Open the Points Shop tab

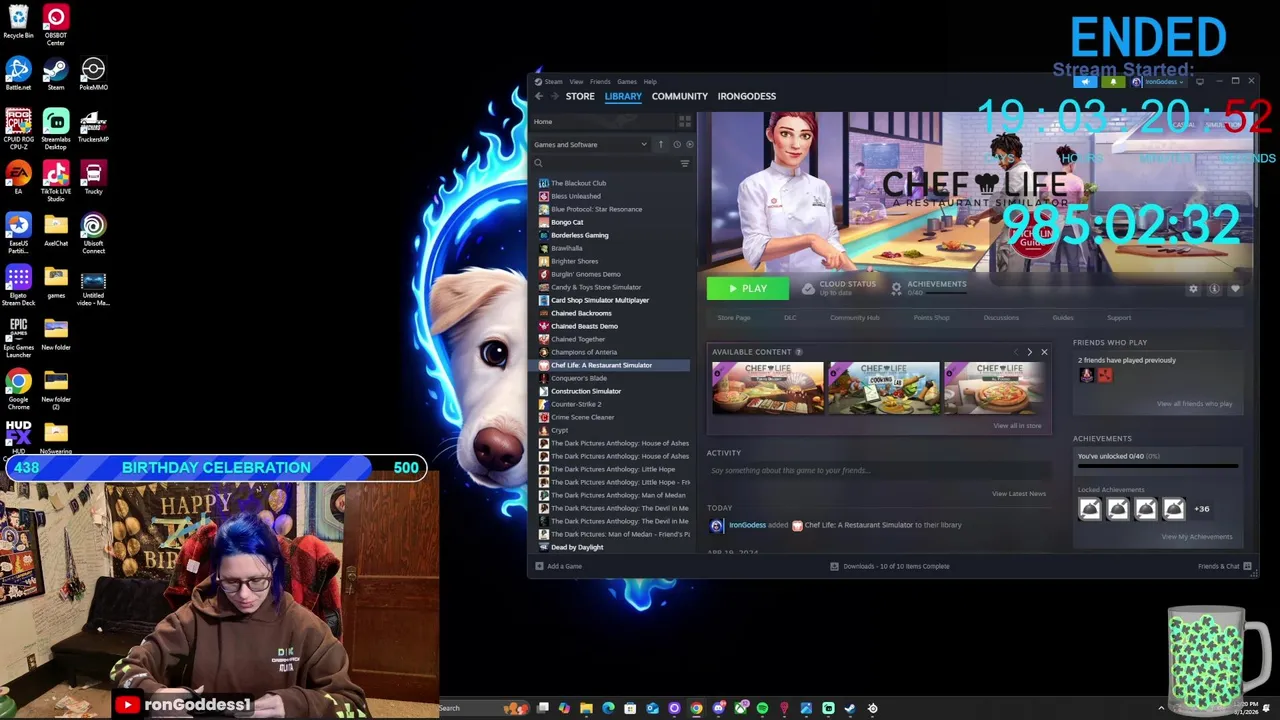931,318
